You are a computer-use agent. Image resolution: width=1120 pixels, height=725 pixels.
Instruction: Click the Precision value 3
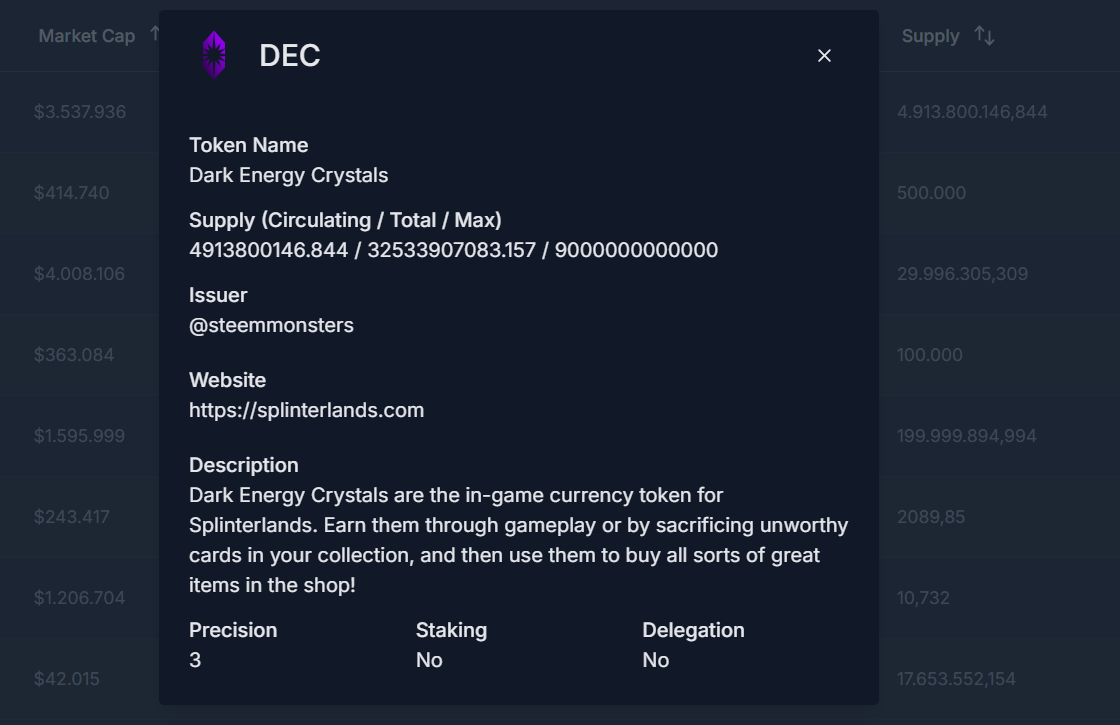pos(195,660)
